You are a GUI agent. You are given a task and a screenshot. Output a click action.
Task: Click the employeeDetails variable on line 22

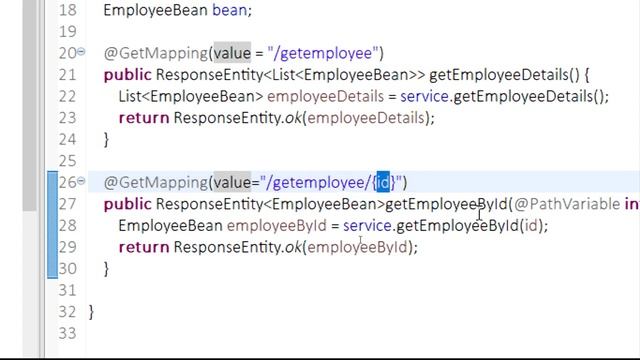[x=325, y=96]
